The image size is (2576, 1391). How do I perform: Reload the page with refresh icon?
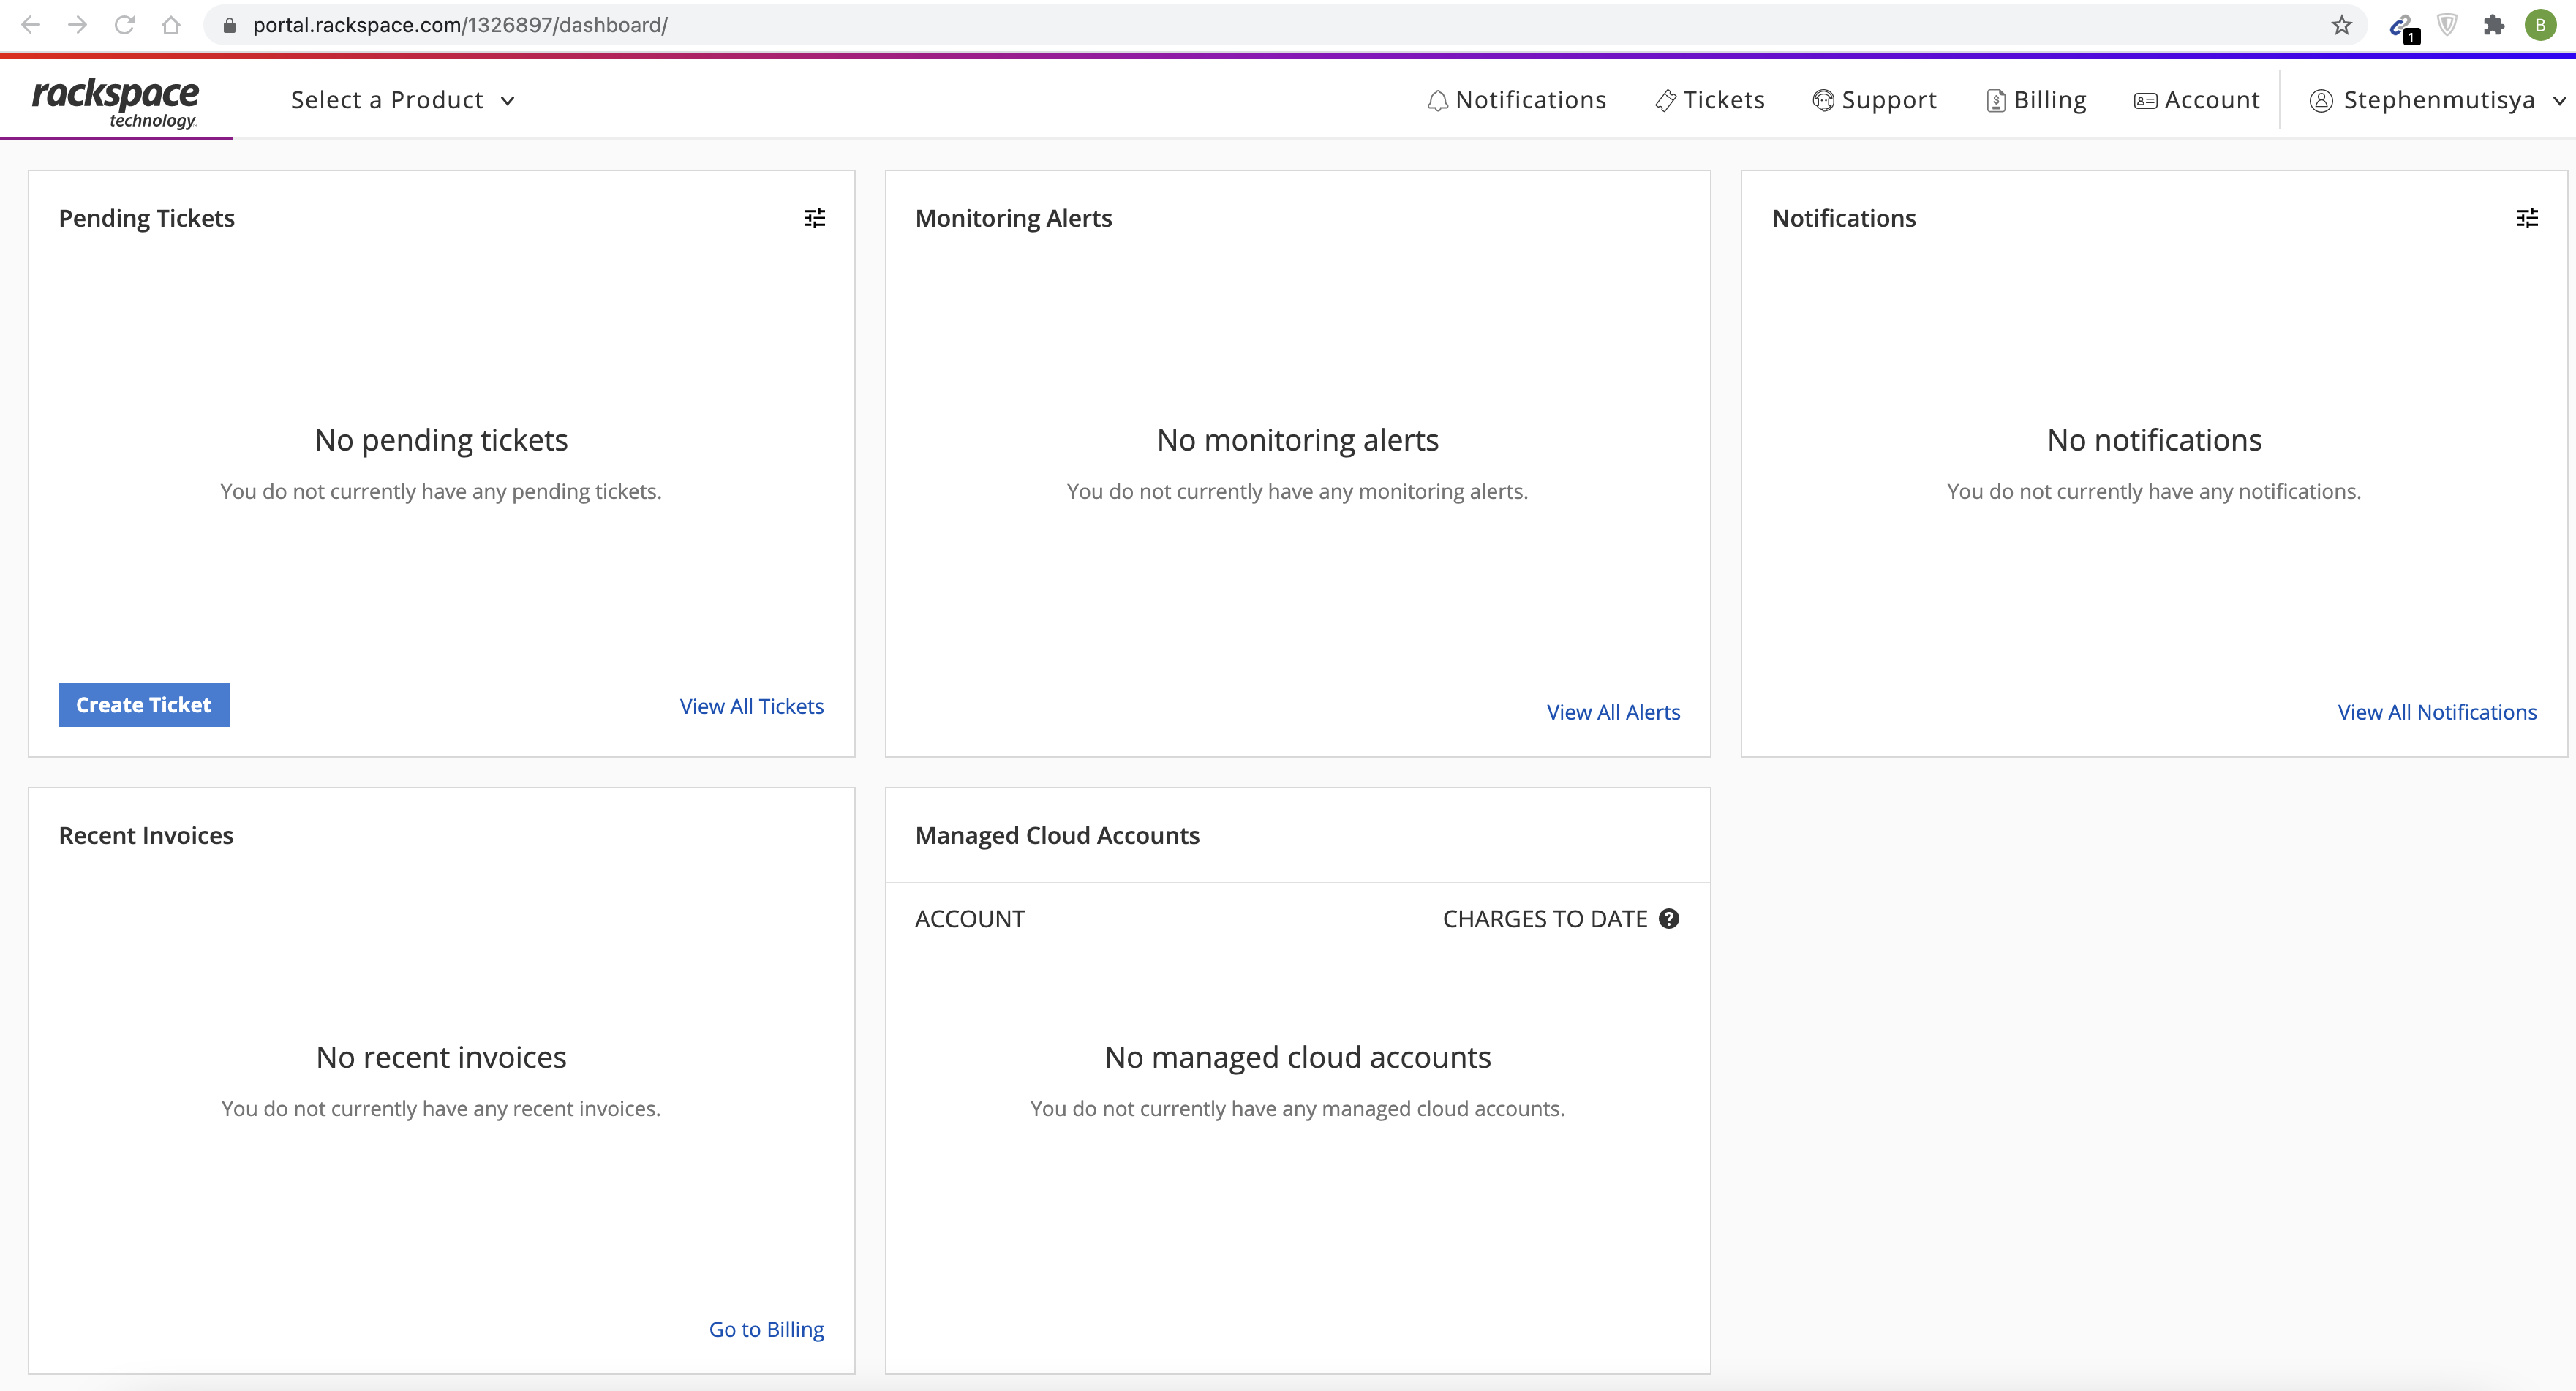(x=124, y=25)
